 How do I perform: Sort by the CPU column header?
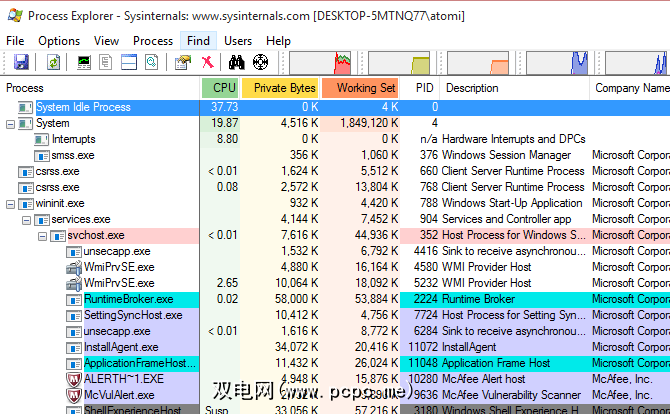point(220,88)
